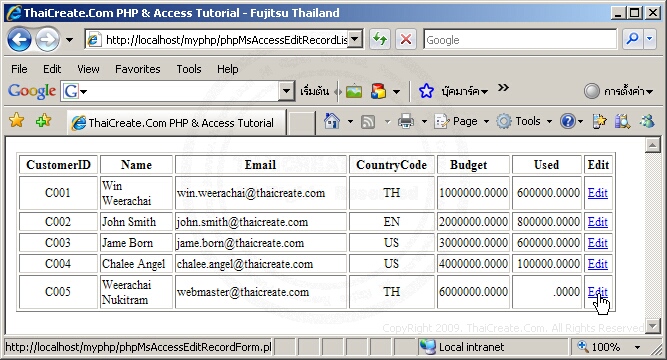Image resolution: width=667 pixels, height=360 pixels.
Task: Open Favorites Center with the yellow star
Action: click(17, 121)
